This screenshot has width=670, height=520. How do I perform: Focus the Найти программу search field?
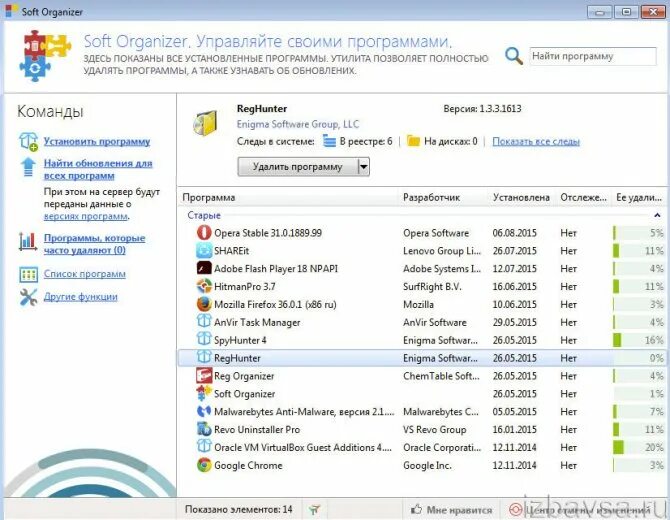pos(593,56)
